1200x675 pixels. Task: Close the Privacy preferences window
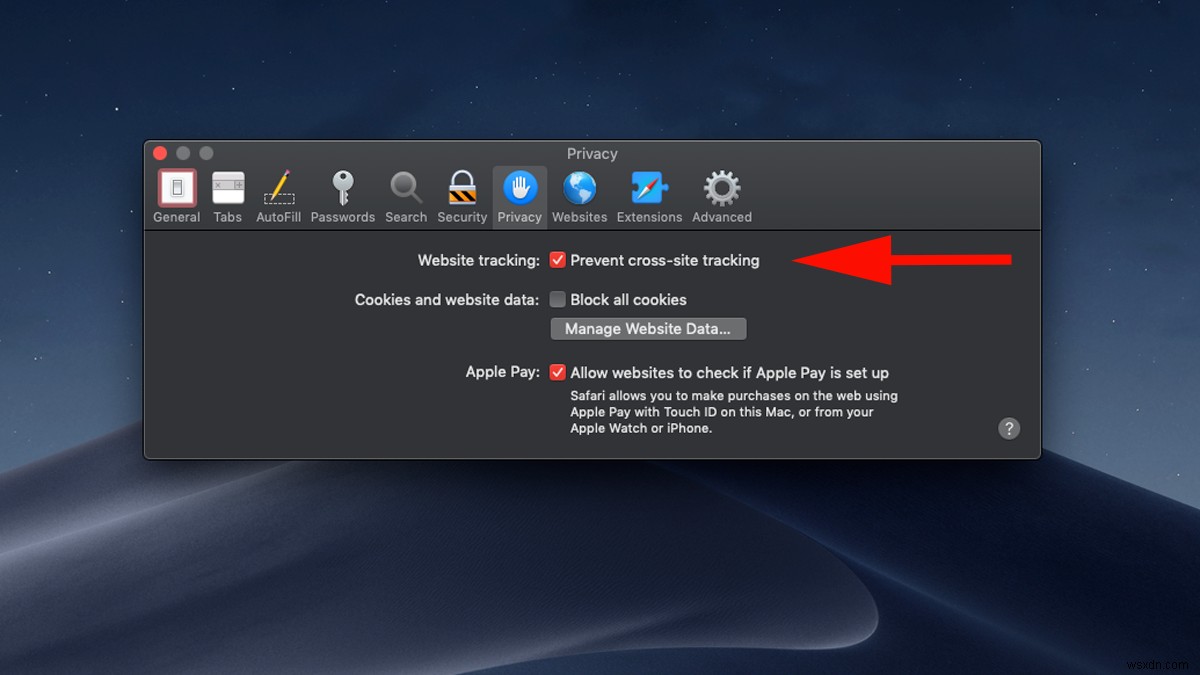[x=160, y=153]
